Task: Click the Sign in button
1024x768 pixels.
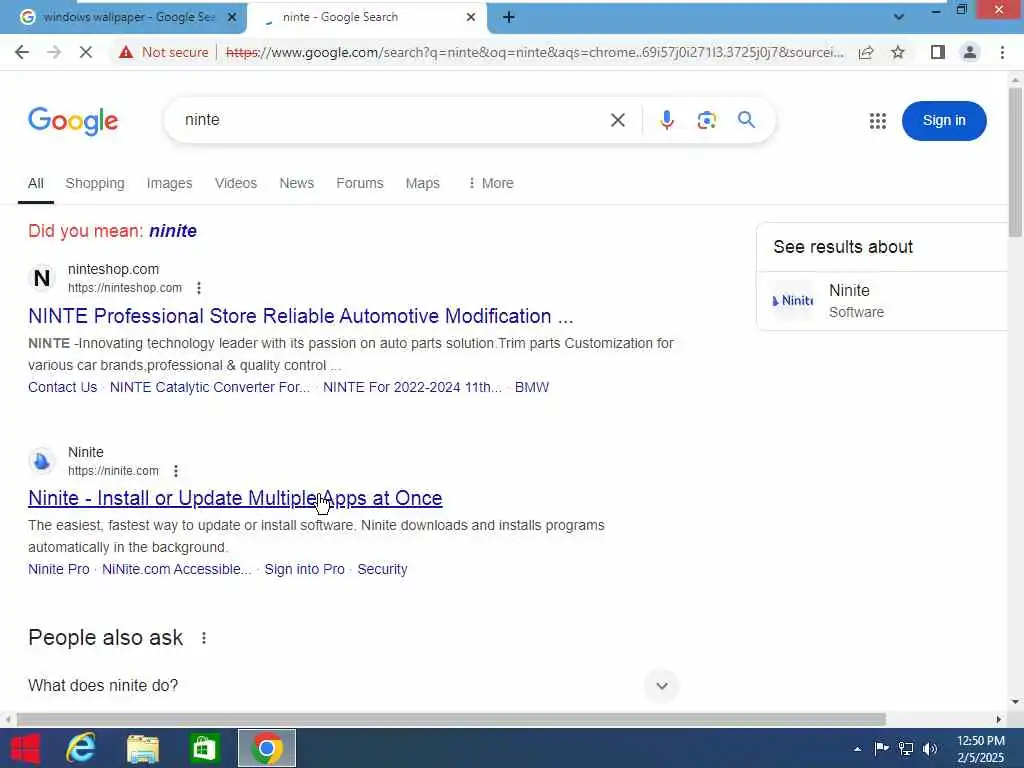Action: click(x=944, y=121)
